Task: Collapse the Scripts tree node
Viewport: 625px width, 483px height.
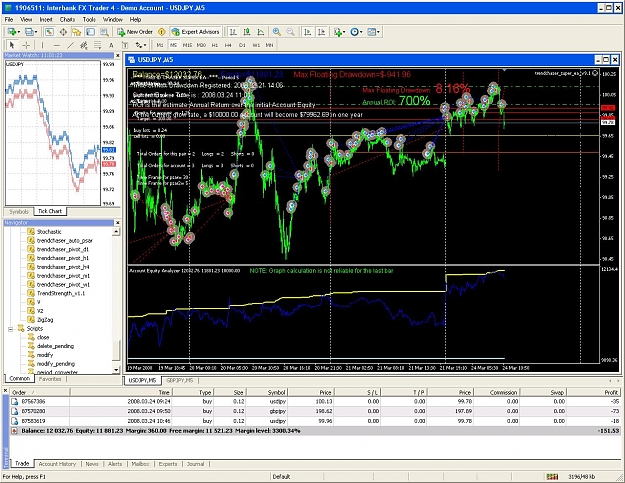Action: click(11, 329)
